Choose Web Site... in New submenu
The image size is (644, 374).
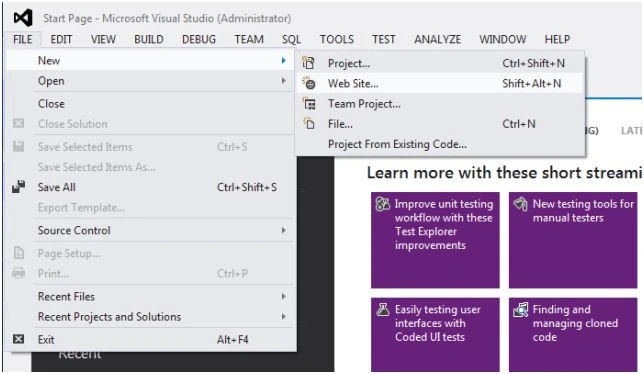click(x=440, y=83)
